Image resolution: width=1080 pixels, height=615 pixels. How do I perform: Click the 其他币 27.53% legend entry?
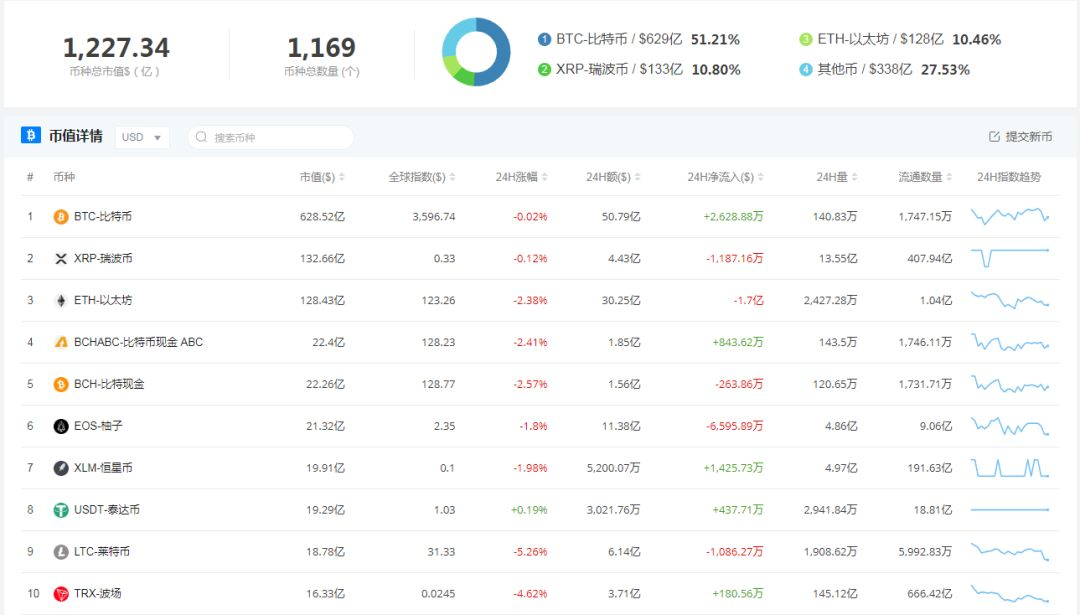pyautogui.click(x=884, y=70)
